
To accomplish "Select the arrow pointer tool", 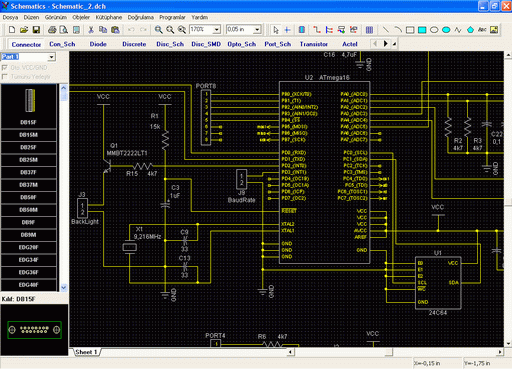I will (275, 30).
